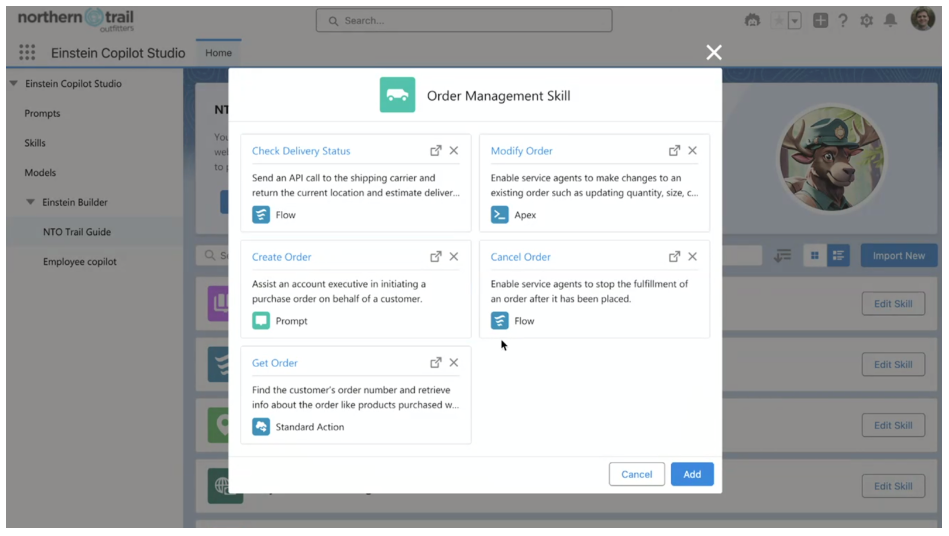Viewport: 949px width, 536px height.
Task: Open Cancel Order external link icon
Action: [674, 257]
